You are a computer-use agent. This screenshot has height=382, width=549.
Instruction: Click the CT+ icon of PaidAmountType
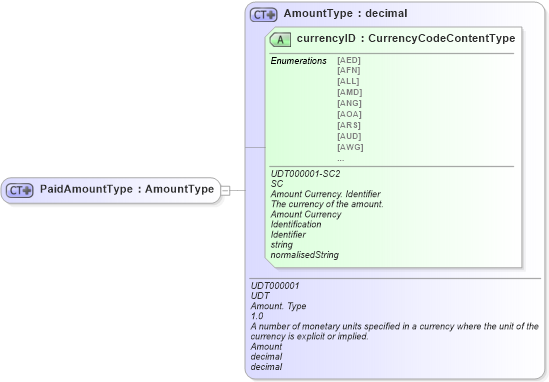tap(20, 190)
